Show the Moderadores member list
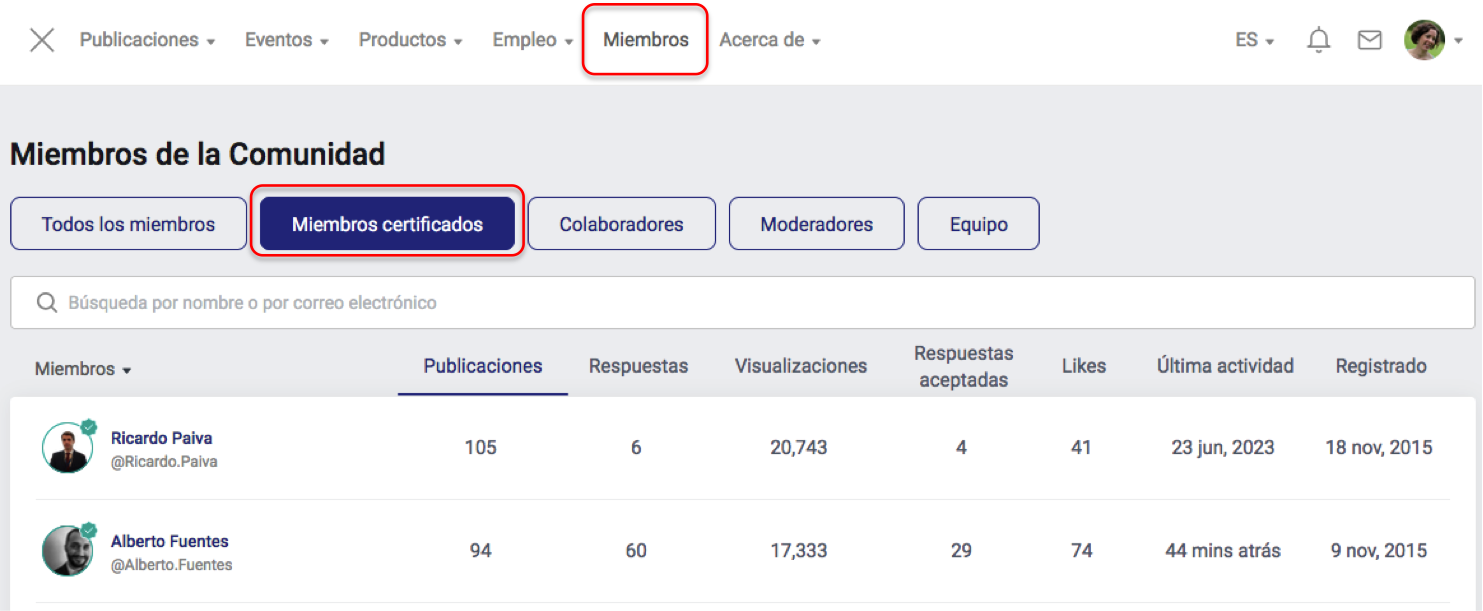The height and width of the screenshot is (611, 1483). coord(816,224)
